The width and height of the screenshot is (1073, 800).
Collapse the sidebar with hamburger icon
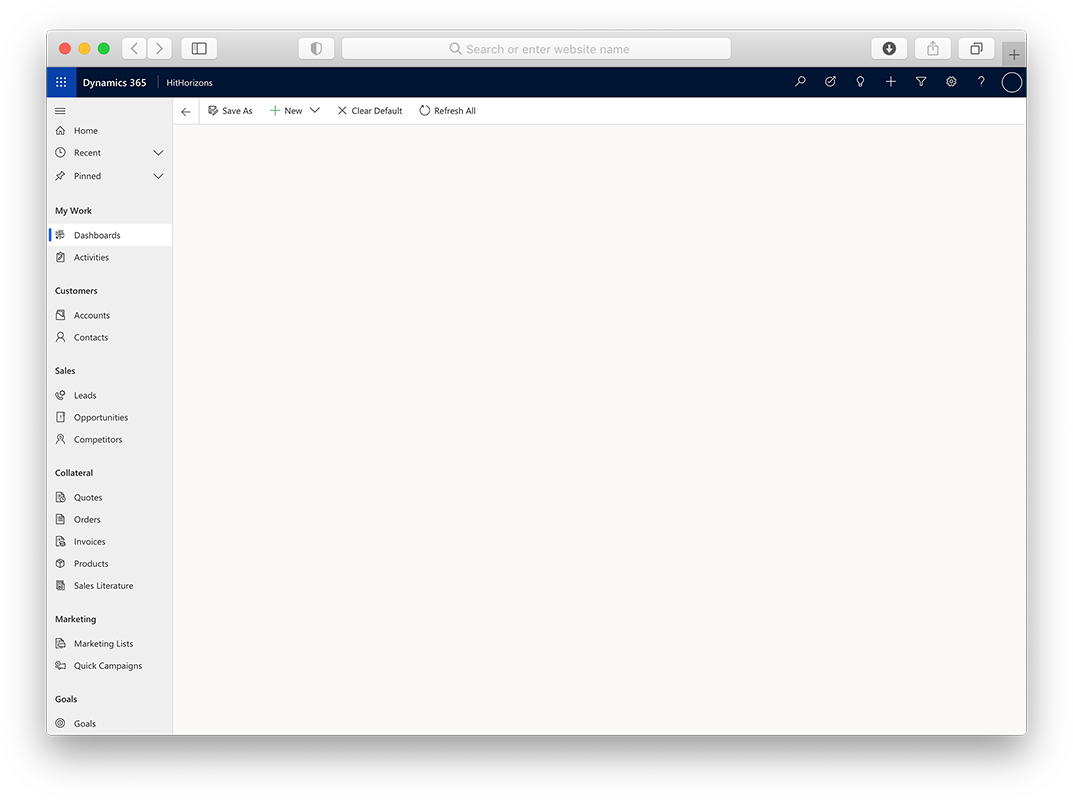[x=60, y=111]
